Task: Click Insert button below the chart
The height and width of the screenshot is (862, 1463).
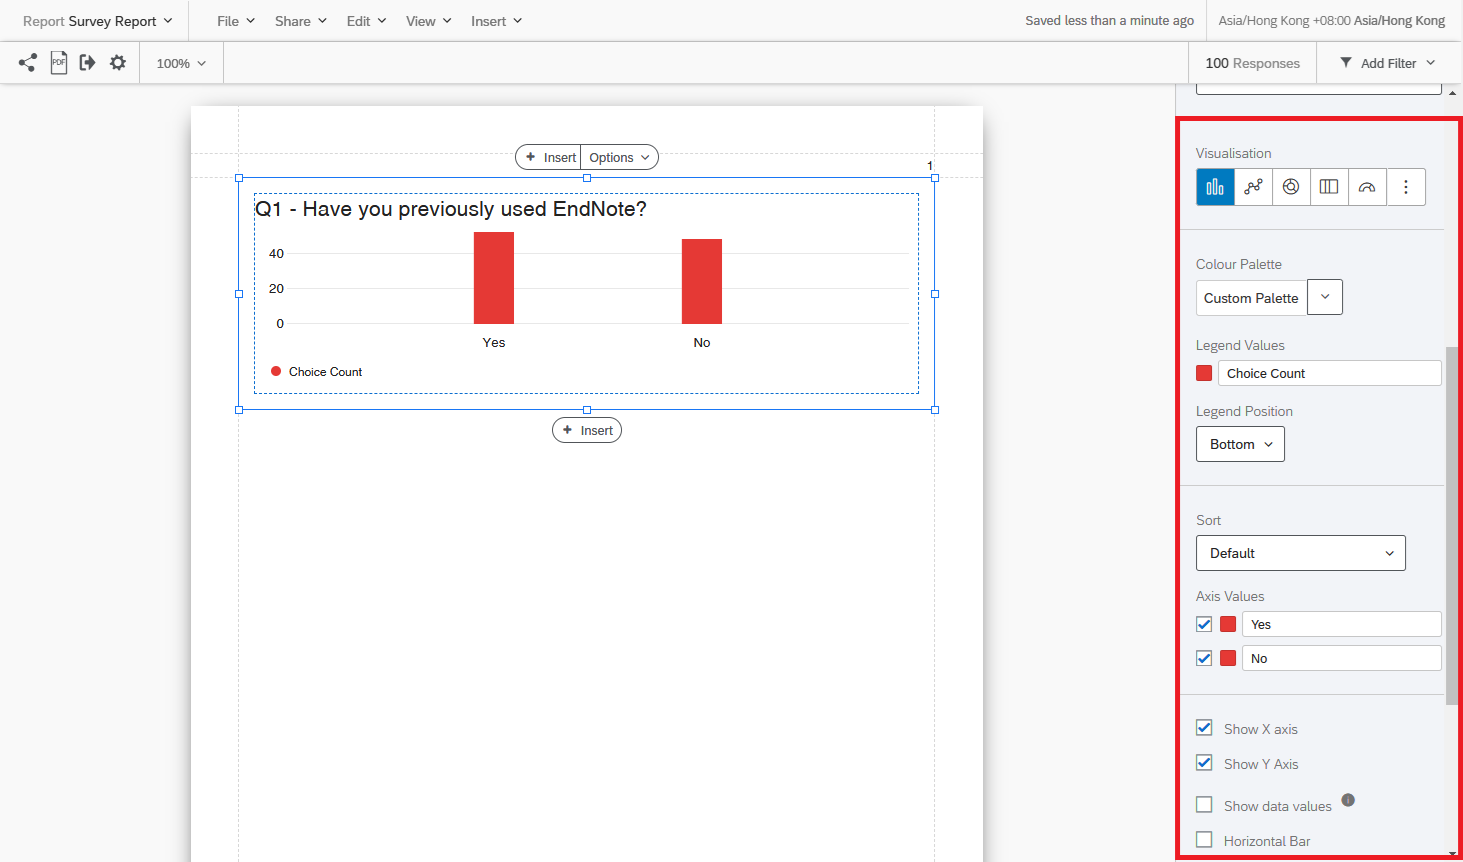Action: click(587, 430)
